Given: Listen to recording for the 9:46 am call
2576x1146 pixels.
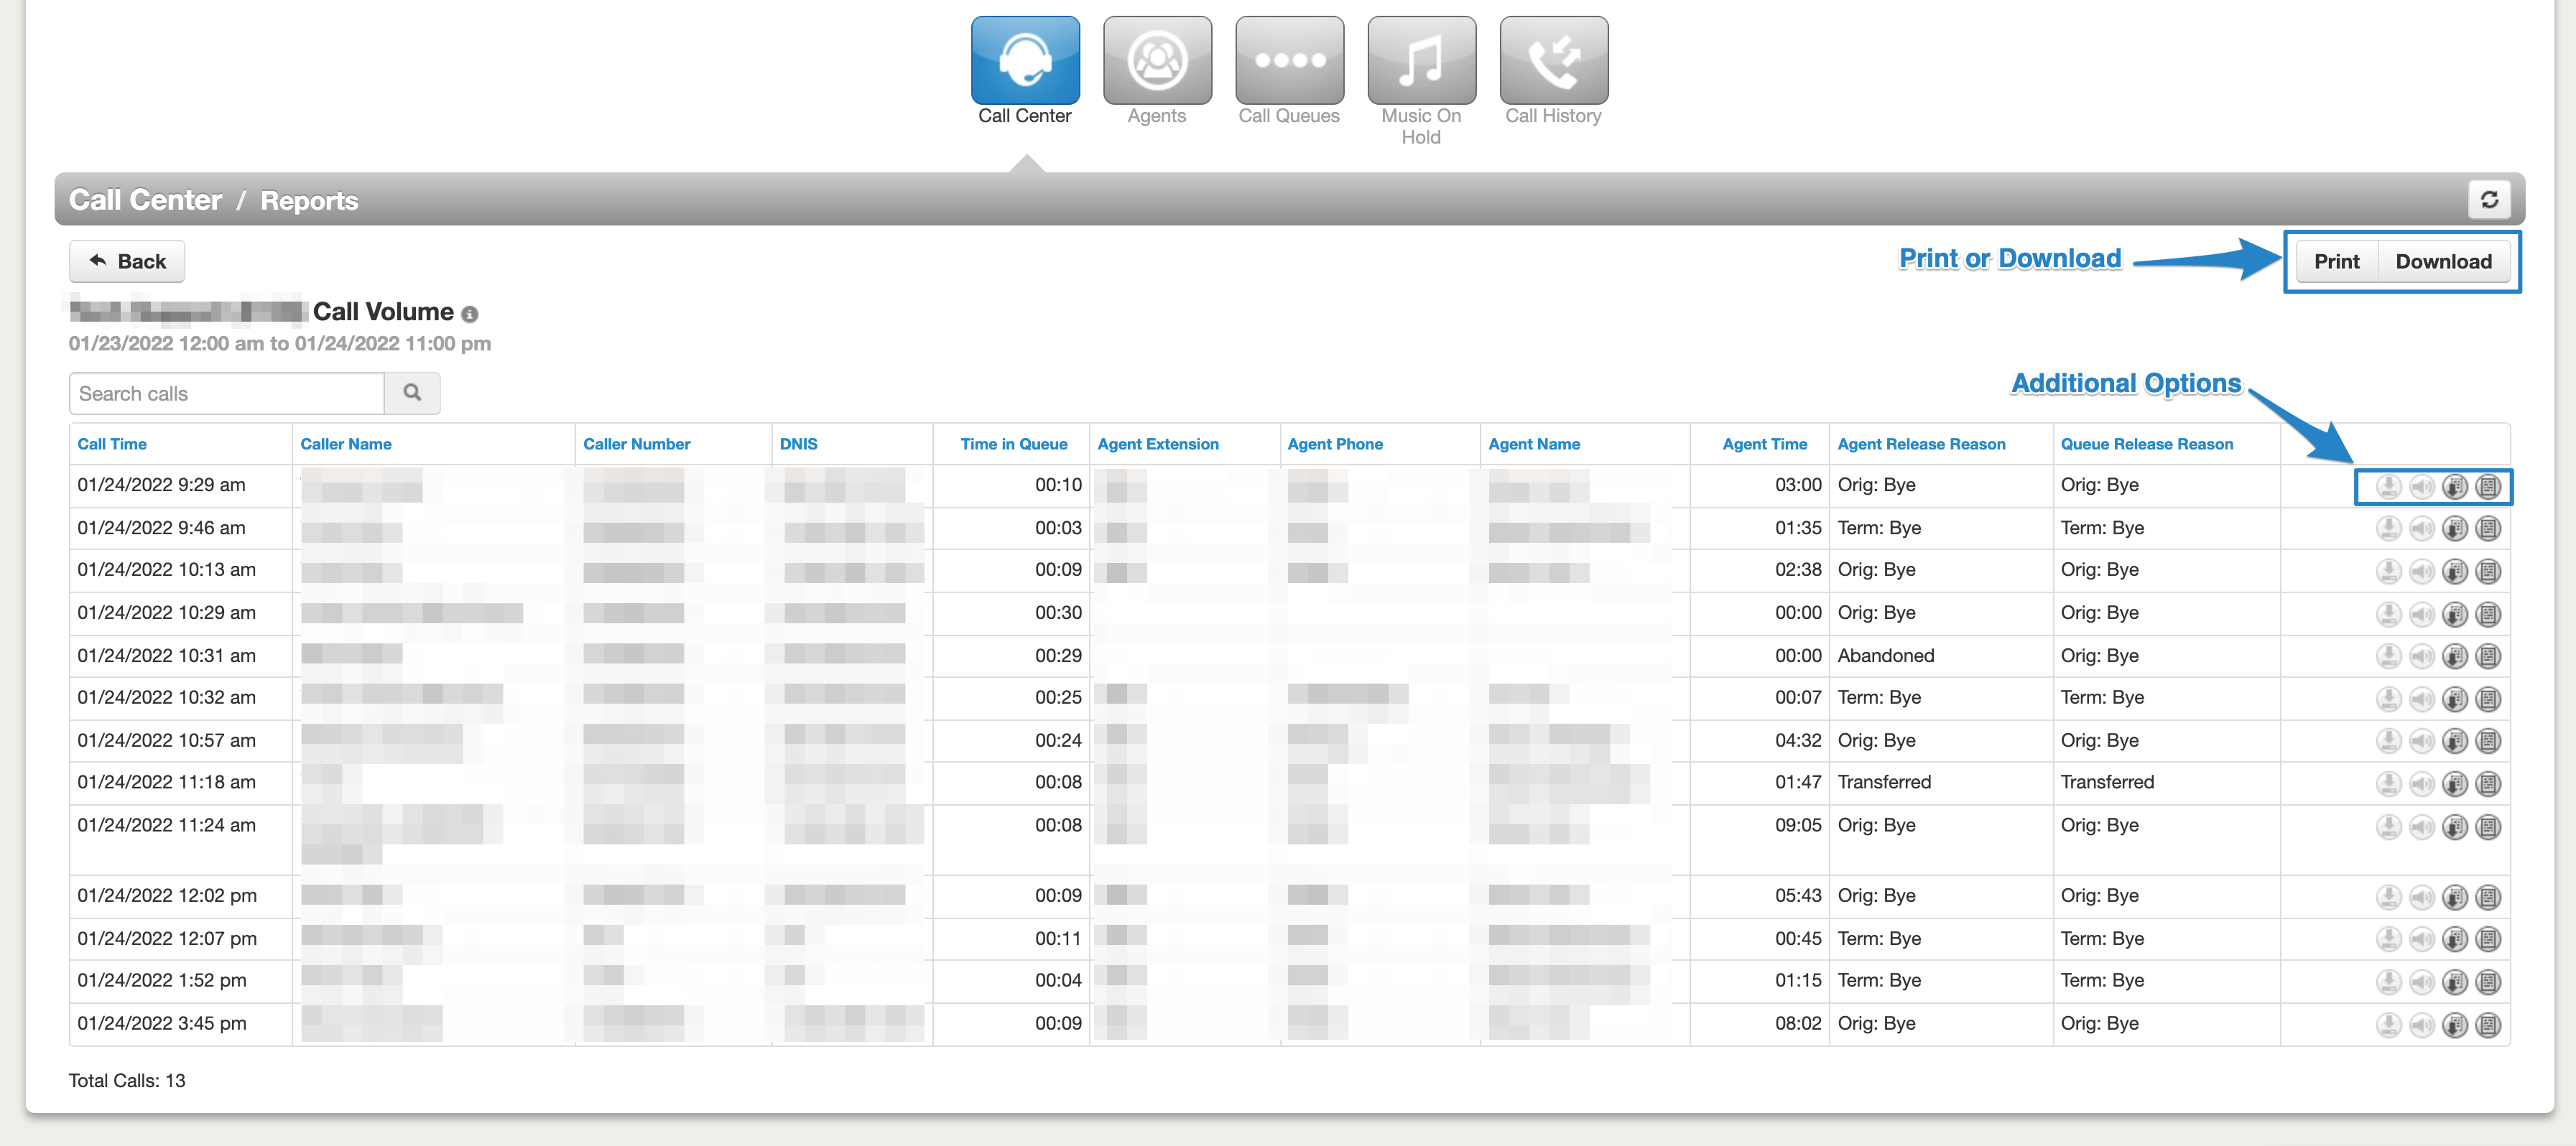Looking at the screenshot, I should [2421, 528].
